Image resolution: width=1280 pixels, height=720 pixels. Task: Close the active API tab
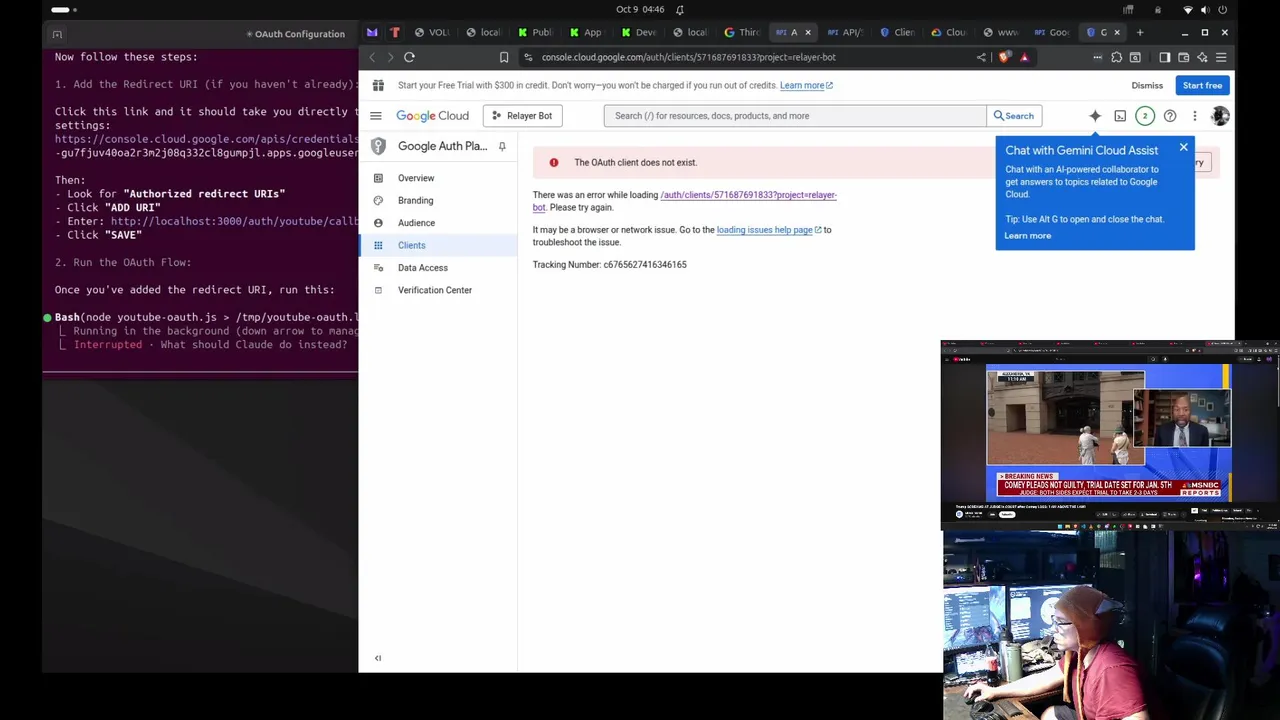(808, 32)
